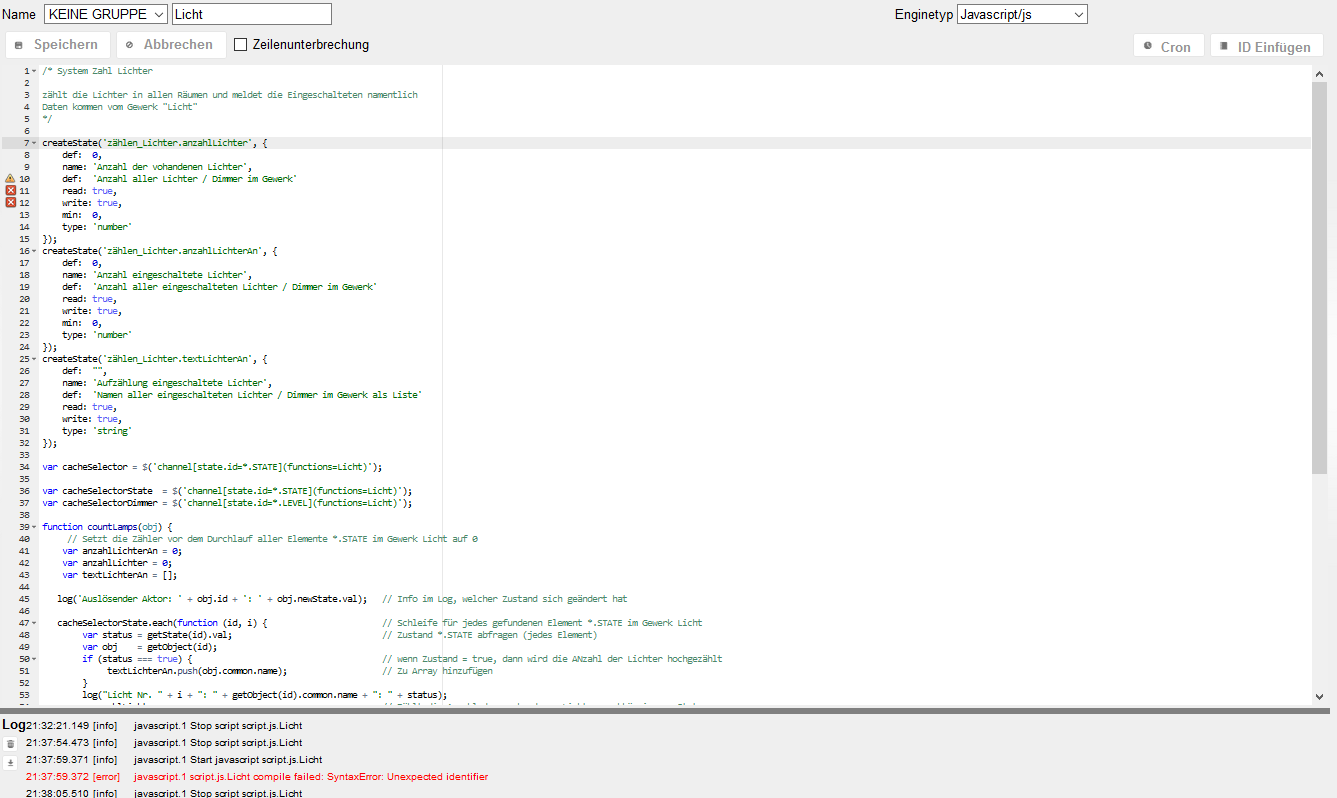Click the Log panel heading
Screen dimensions: 1337x798
13,725
